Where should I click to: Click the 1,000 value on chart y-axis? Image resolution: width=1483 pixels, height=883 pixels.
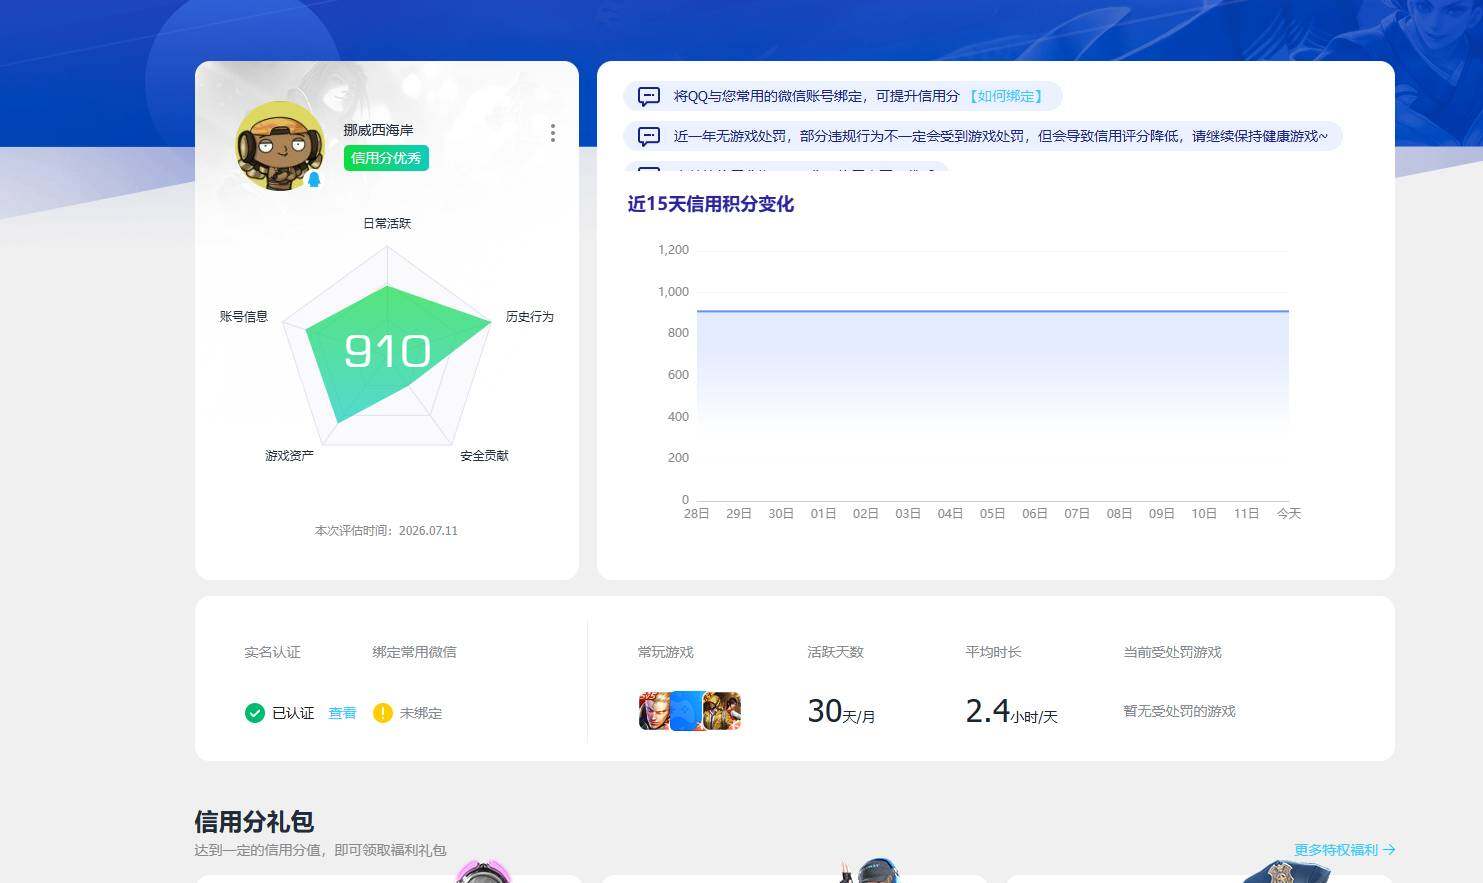673,291
